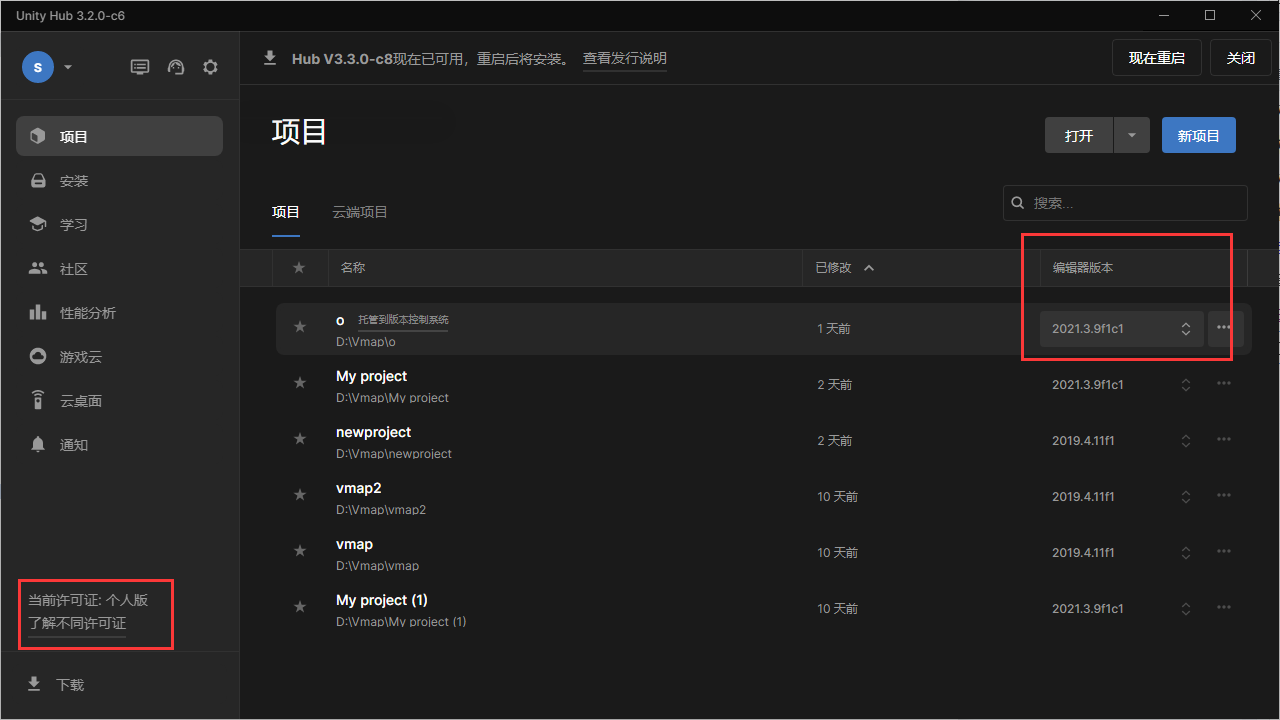Open the gauge icon beside the gear
This screenshot has height=720, width=1280.
[x=176, y=67]
